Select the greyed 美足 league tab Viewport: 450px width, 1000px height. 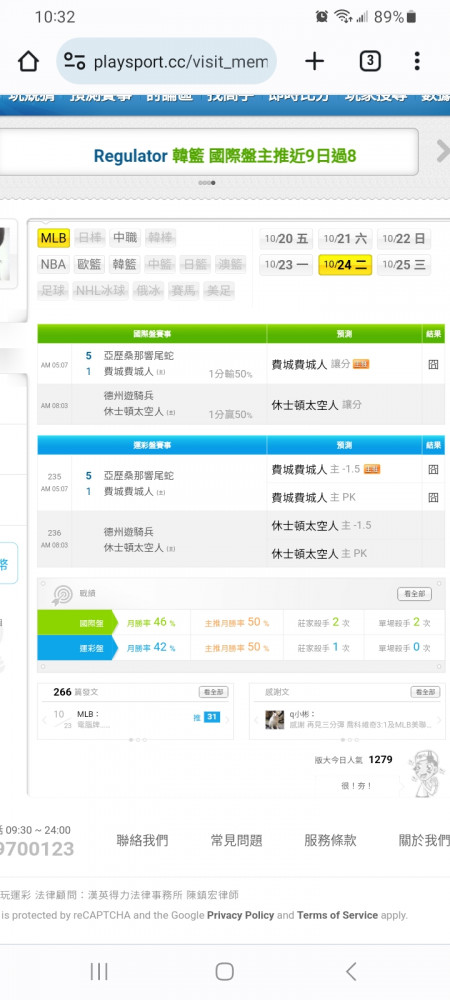coord(219,291)
